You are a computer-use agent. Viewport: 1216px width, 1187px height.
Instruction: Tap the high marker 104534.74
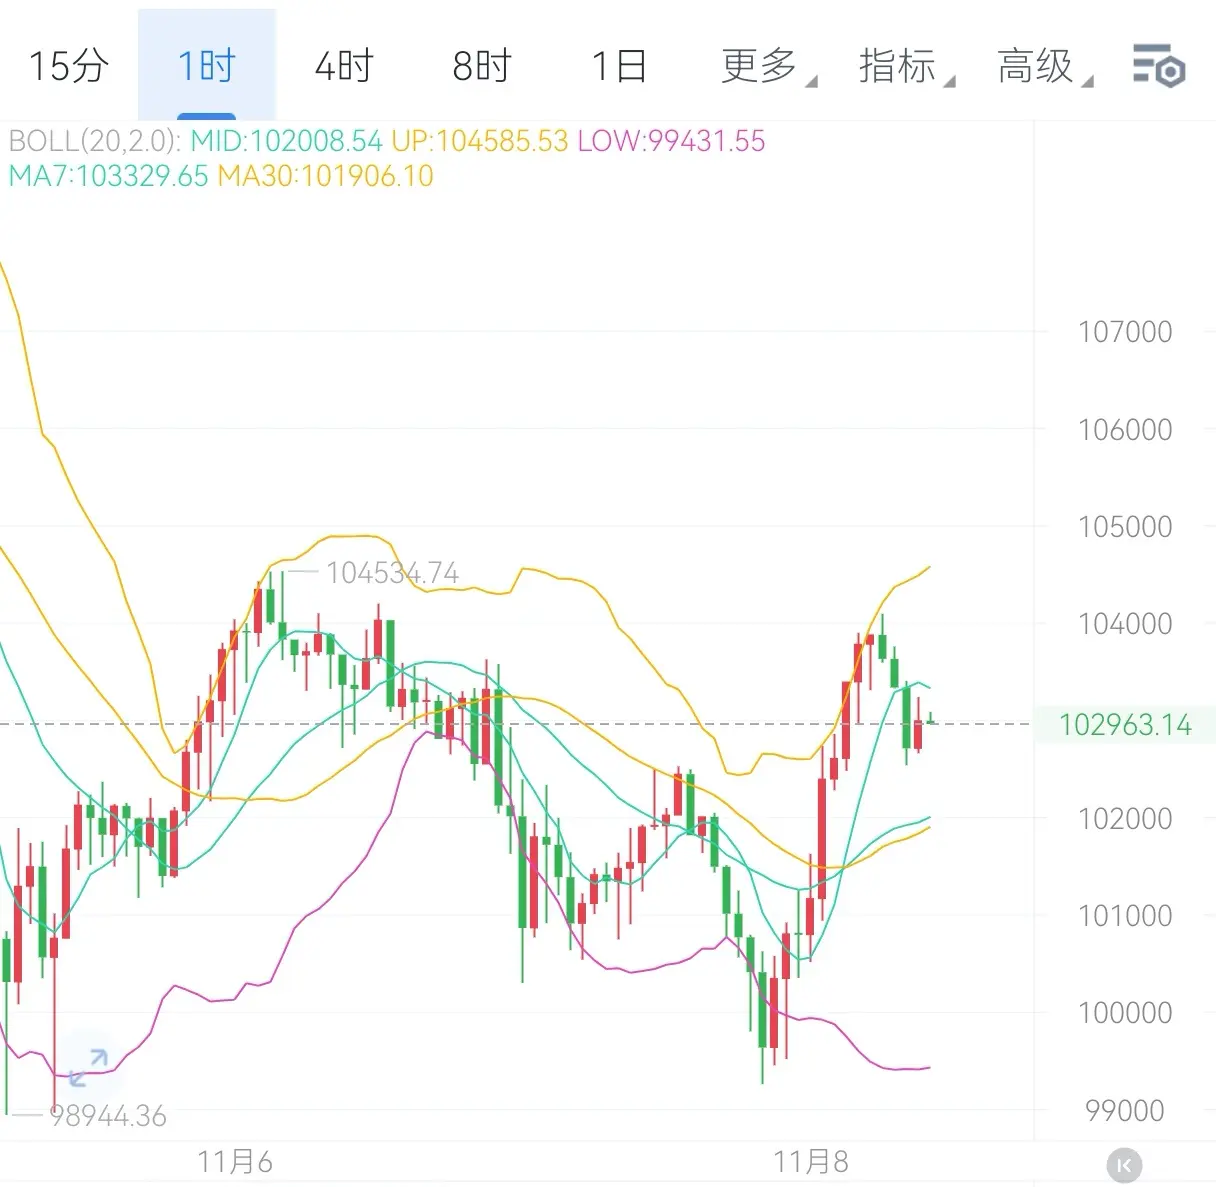pos(392,573)
